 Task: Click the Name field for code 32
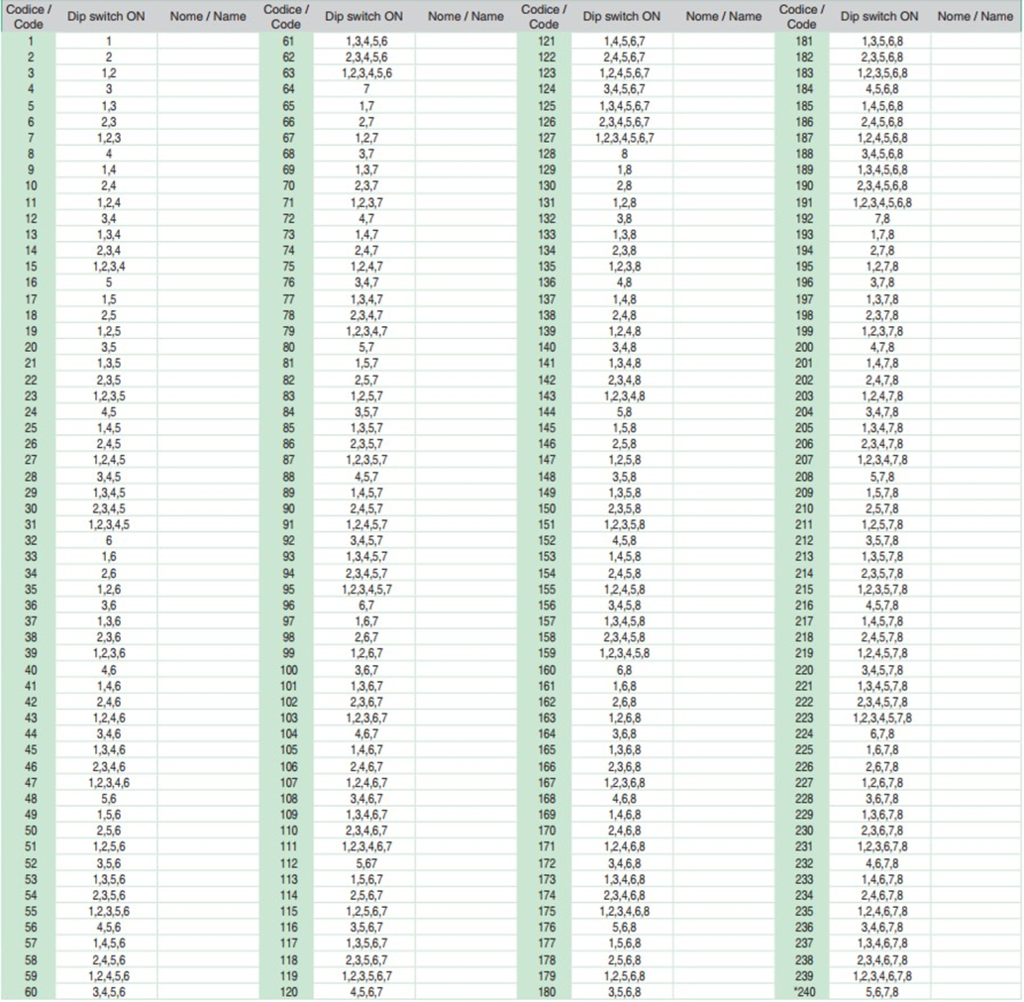point(207,540)
